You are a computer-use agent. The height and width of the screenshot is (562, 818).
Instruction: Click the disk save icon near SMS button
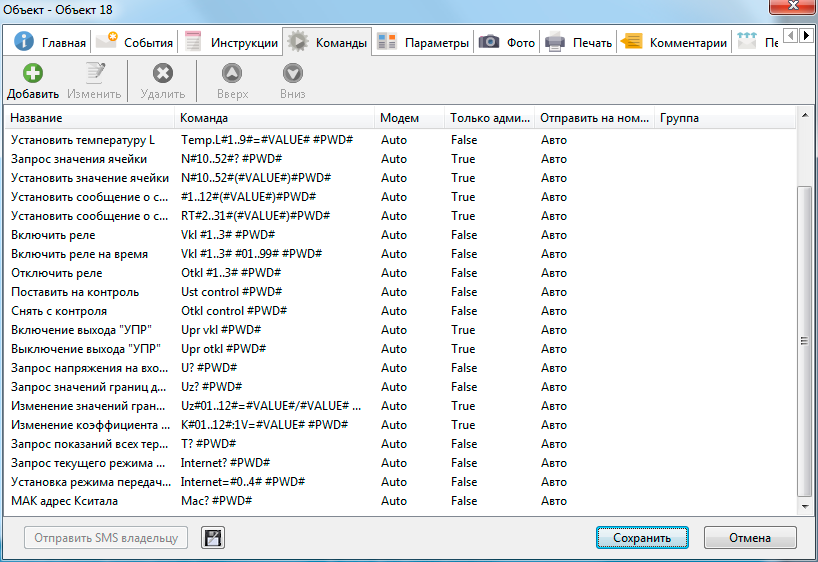(213, 537)
